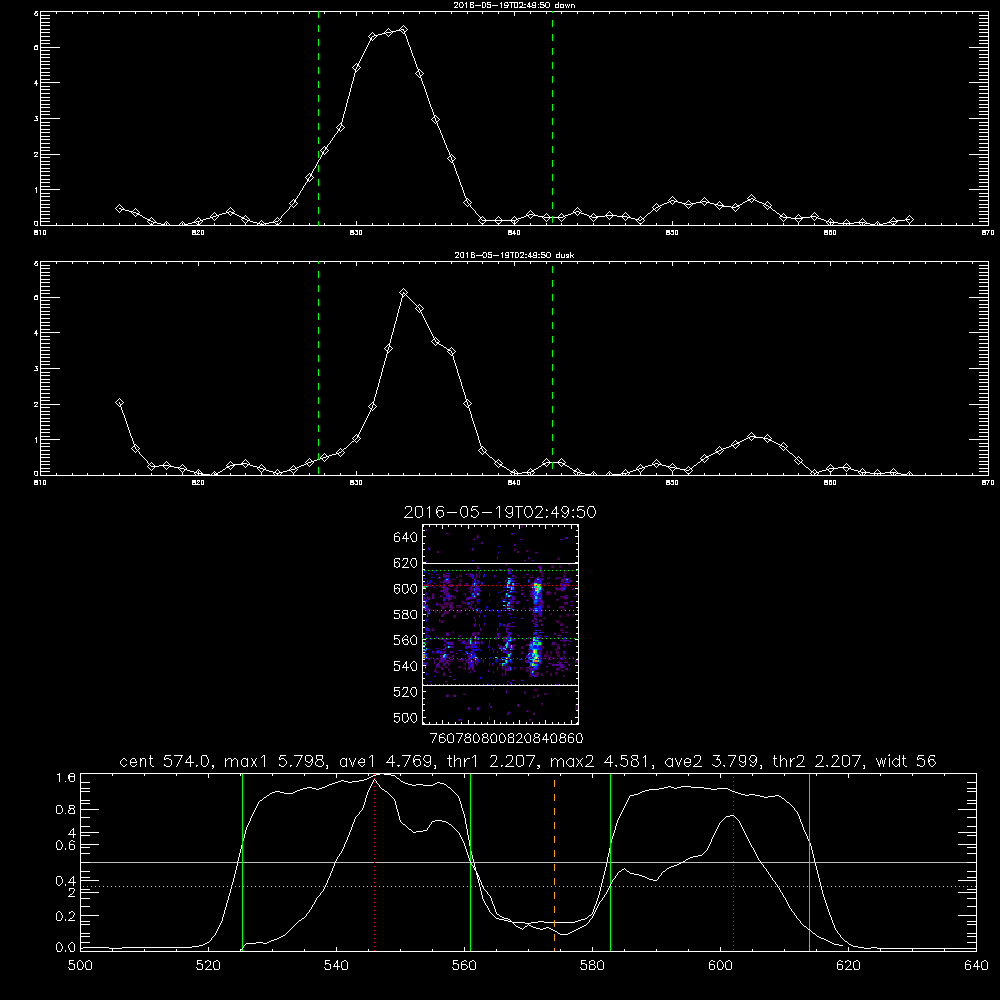1000x1000 pixels.
Task: Click the orange dashed center line in the bottom plot
Action: click(554, 861)
